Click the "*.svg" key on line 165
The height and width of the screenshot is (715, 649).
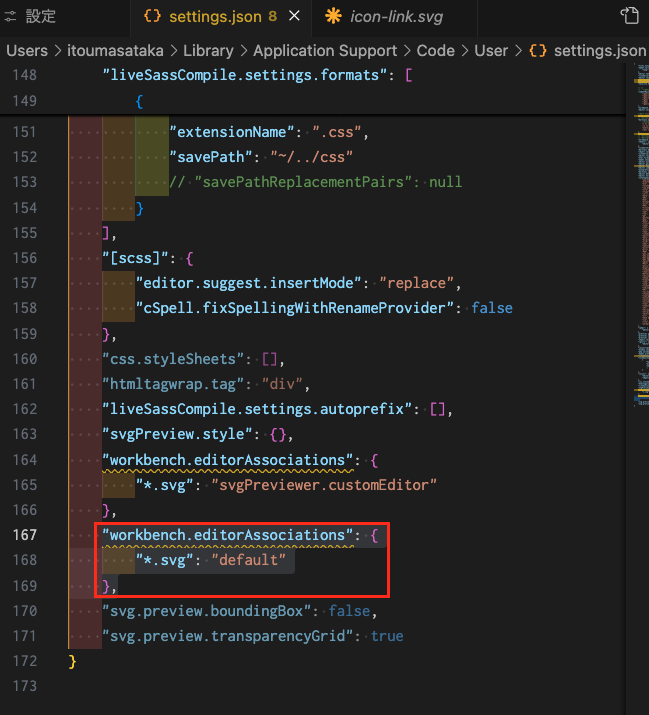(x=165, y=485)
